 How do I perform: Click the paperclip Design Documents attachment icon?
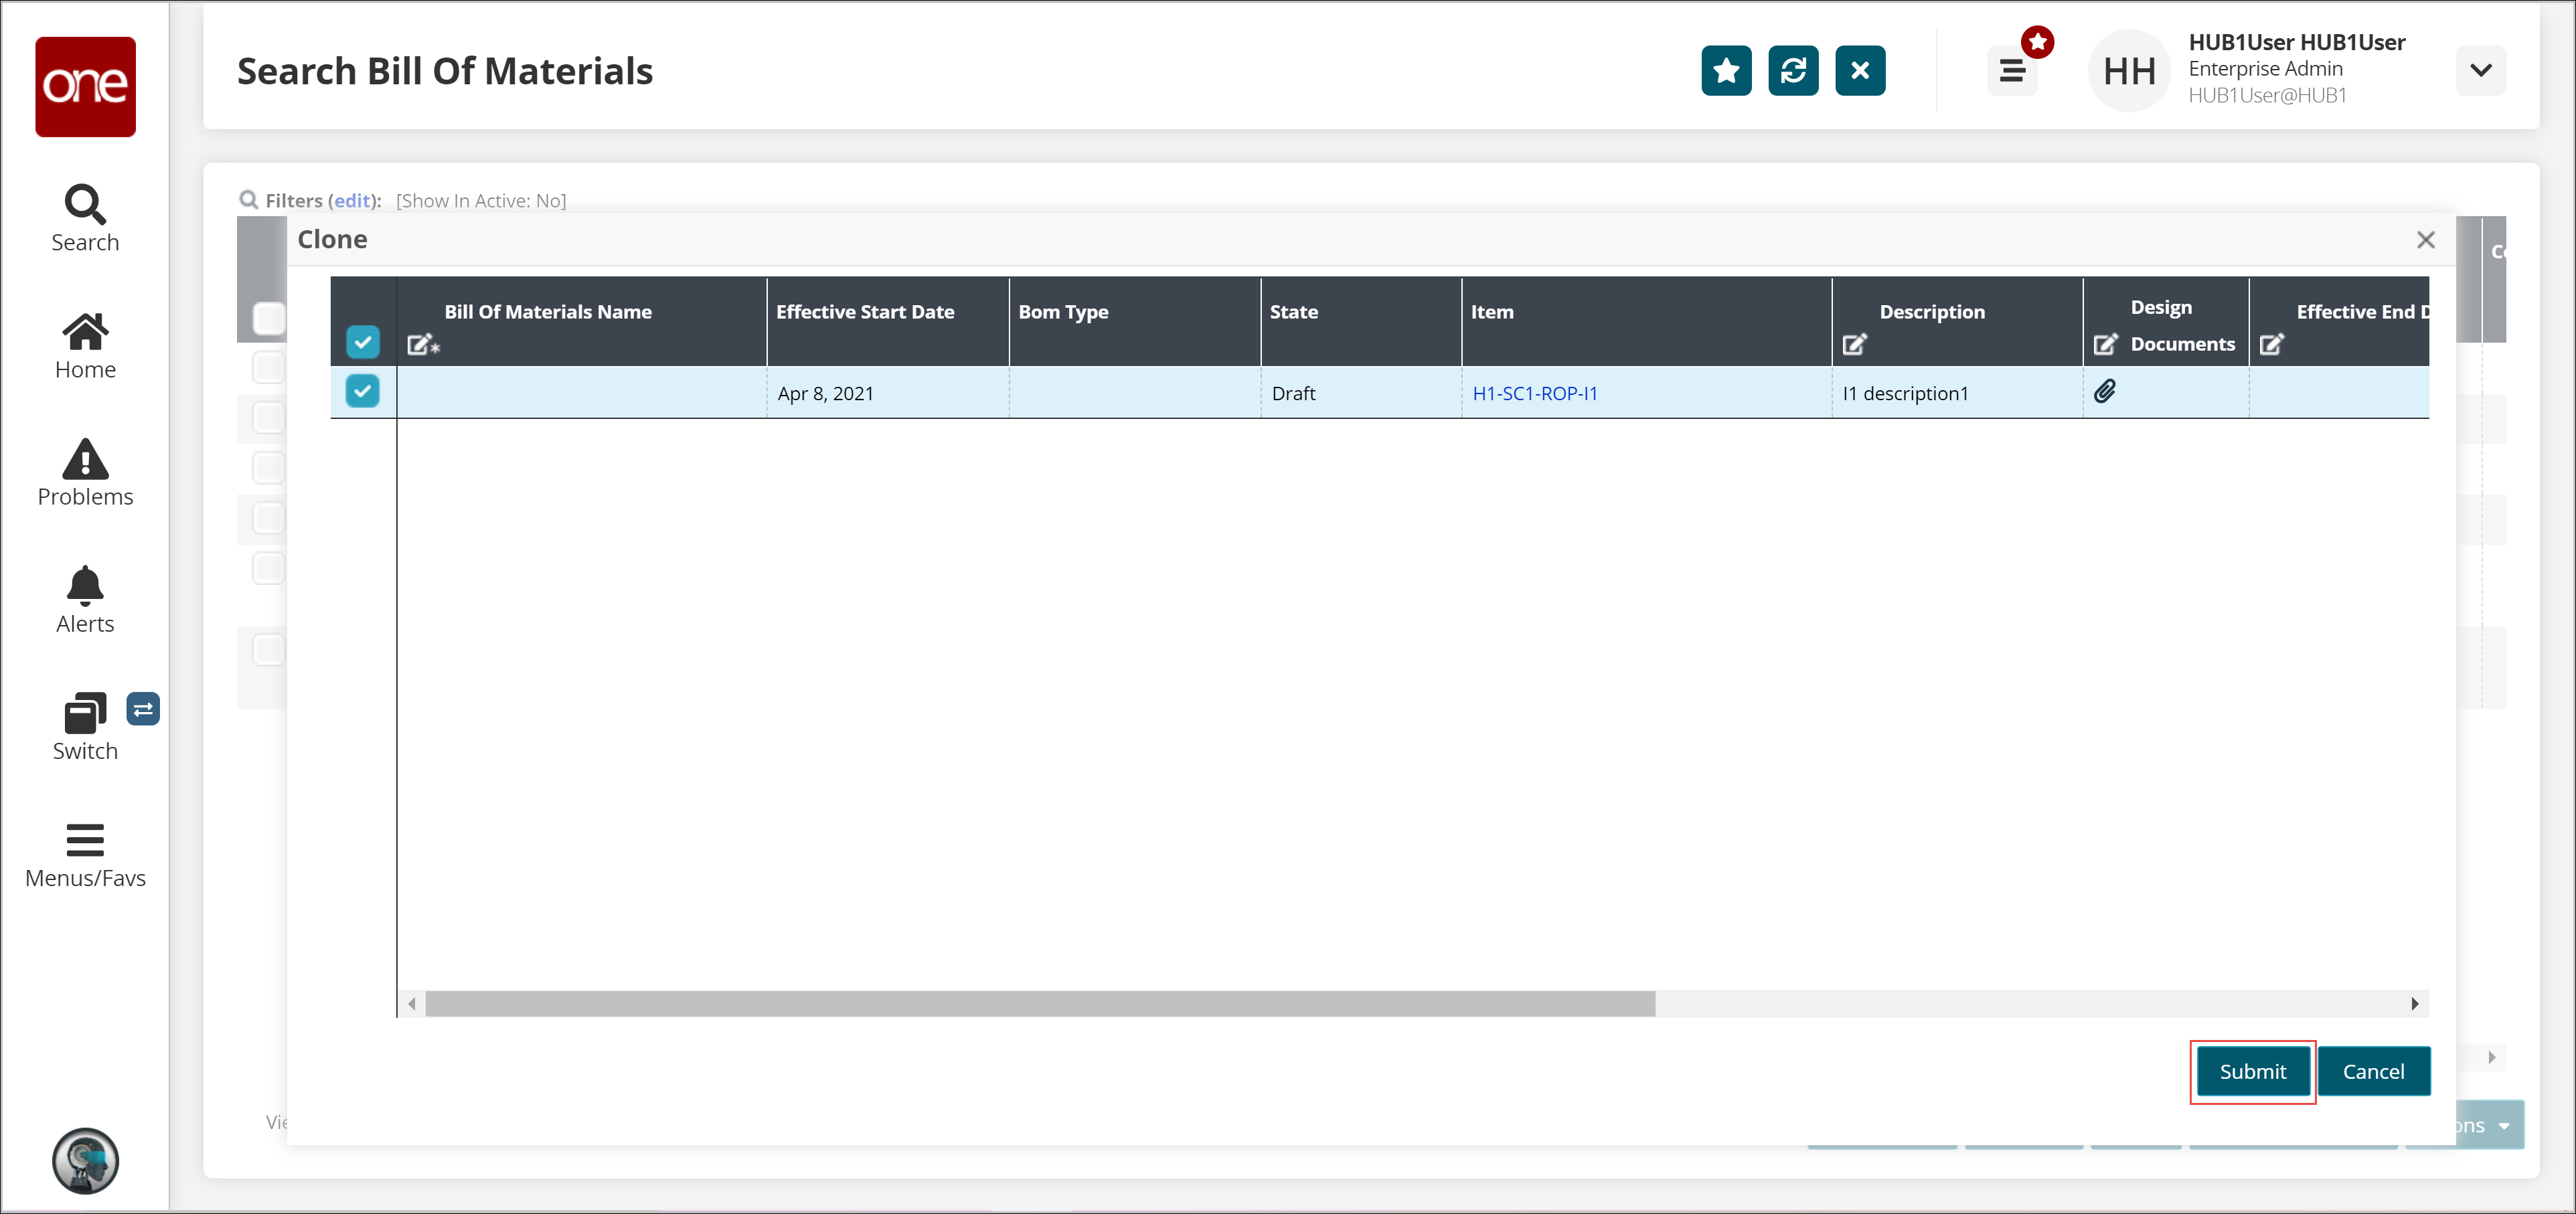click(x=2105, y=391)
